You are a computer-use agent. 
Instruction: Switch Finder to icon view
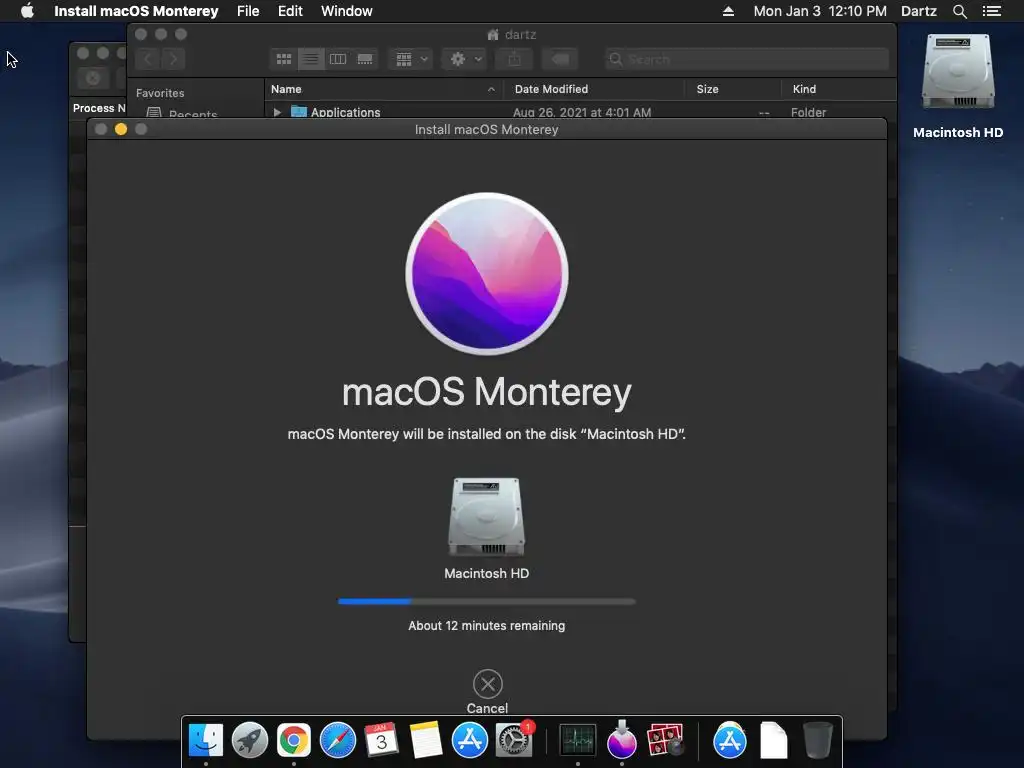point(283,59)
